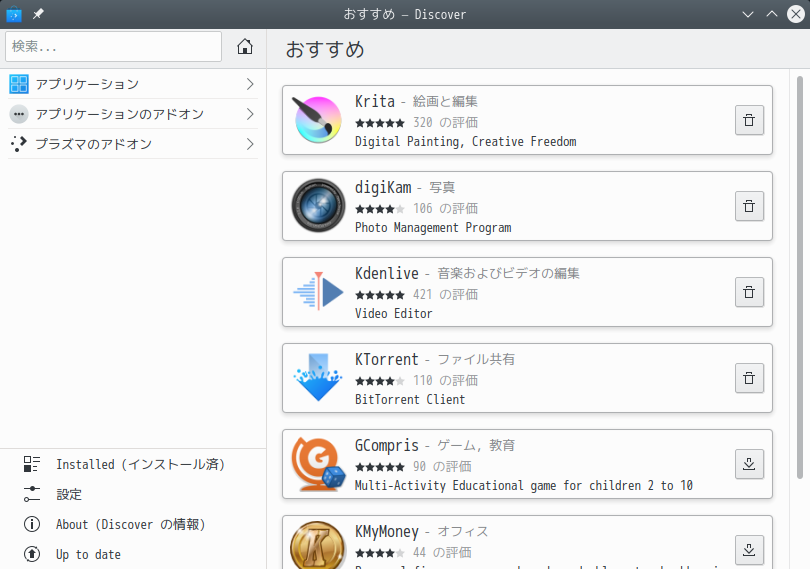810x569 pixels.
Task: Click the About info circle icon
Action: [x=32, y=524]
